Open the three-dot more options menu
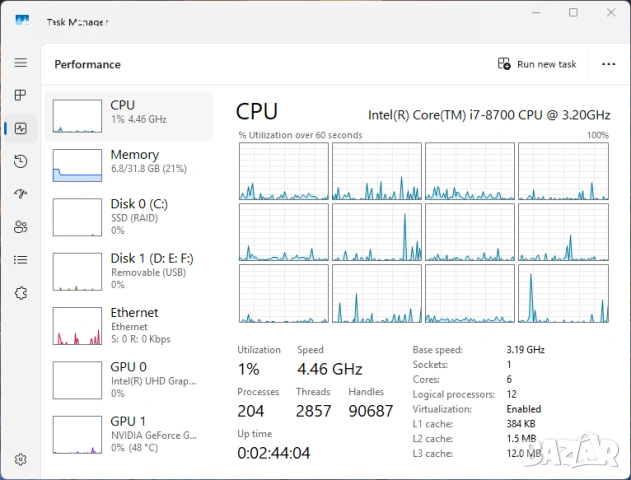631x480 pixels. (608, 64)
